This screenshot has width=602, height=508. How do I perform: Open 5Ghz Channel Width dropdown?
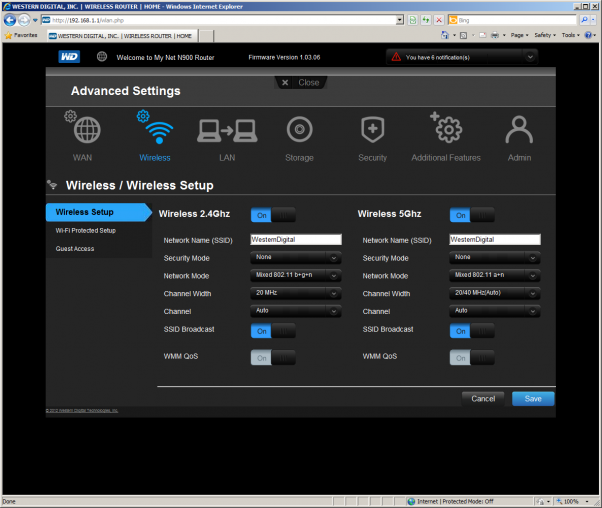[494, 293]
